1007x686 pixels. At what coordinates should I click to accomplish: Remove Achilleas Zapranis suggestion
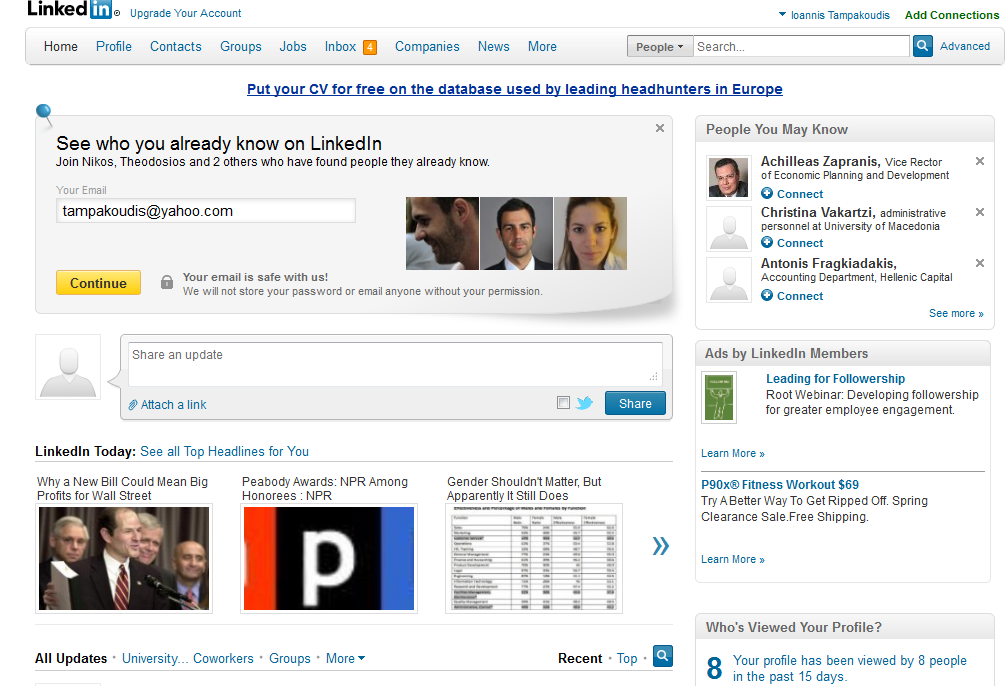coord(980,161)
